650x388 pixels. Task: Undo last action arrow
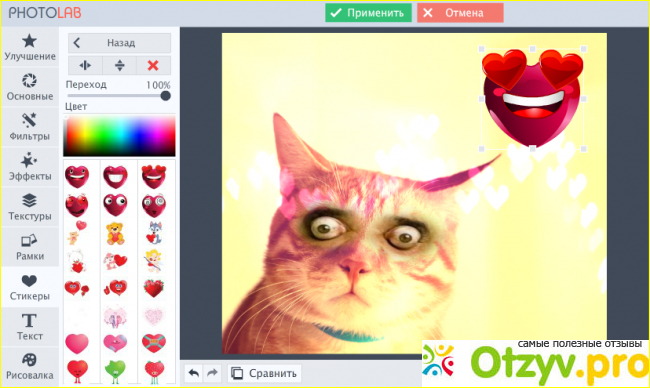click(194, 373)
